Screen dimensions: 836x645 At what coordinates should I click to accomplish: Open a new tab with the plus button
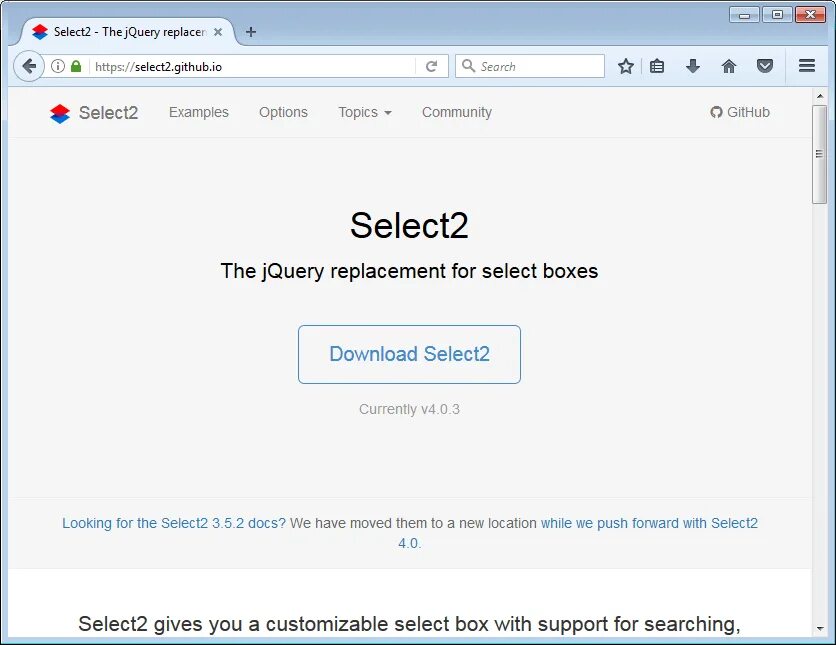[x=251, y=32]
